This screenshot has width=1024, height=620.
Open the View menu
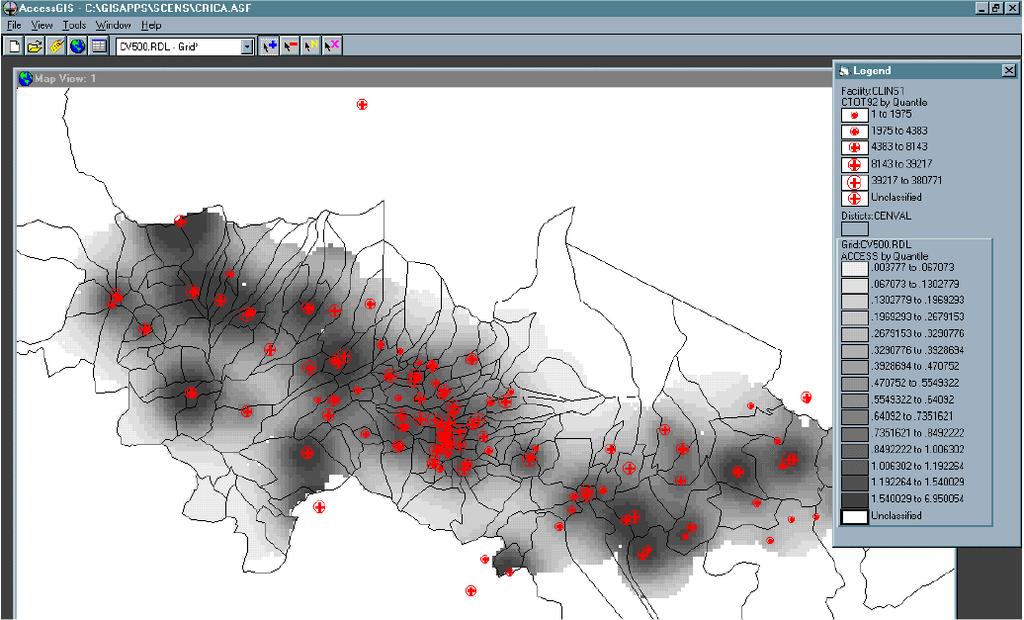click(42, 25)
